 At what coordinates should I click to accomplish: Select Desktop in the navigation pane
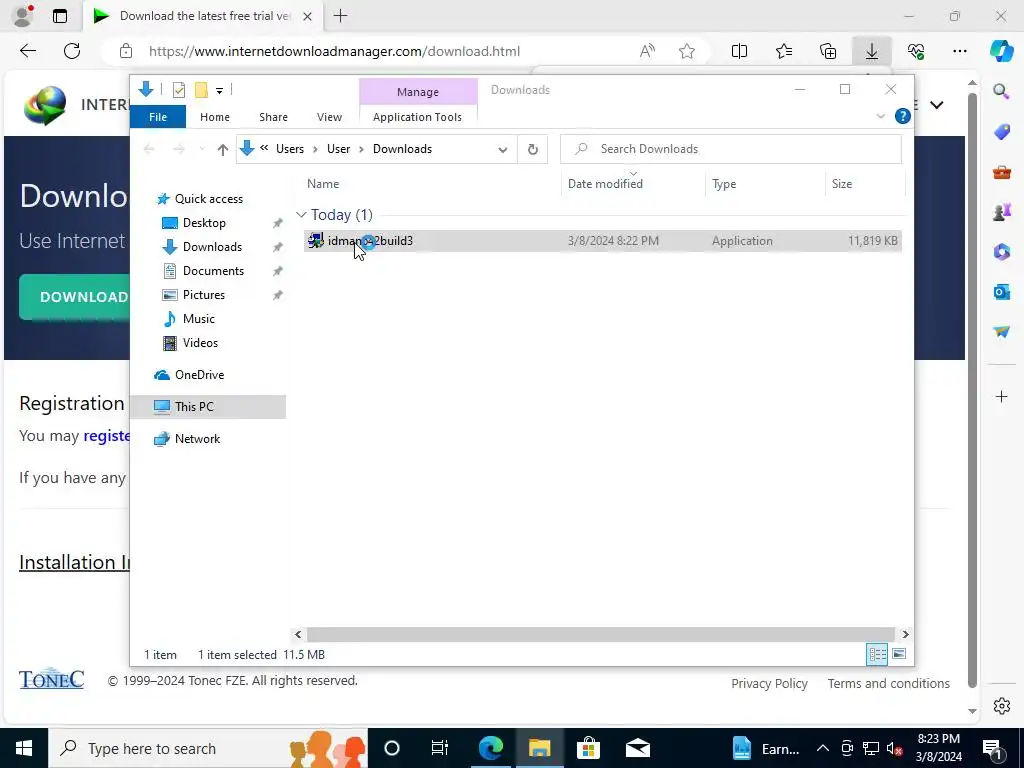tap(204, 223)
